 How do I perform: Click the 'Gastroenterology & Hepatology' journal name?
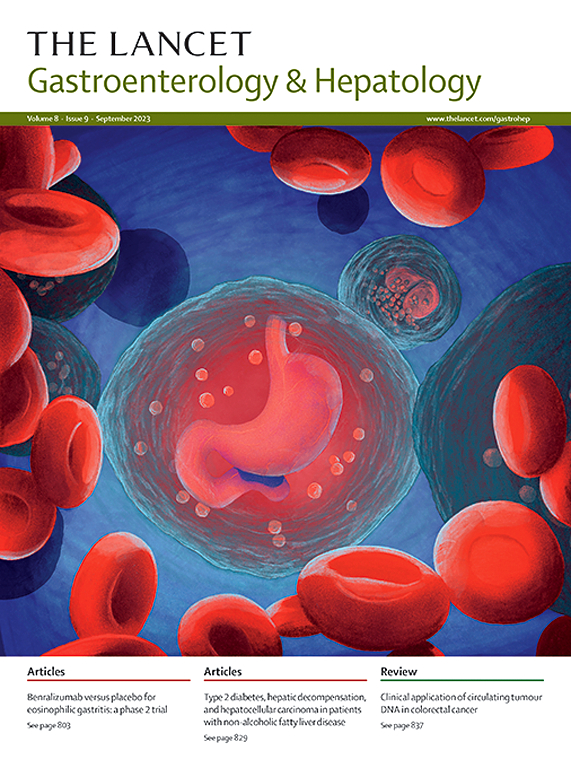click(x=254, y=83)
